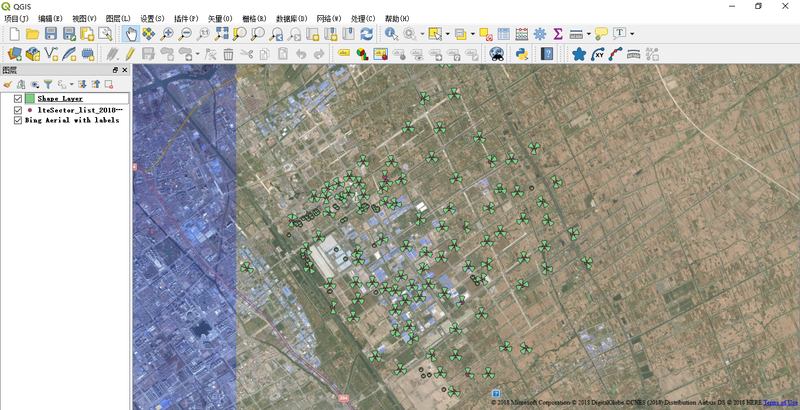The height and width of the screenshot is (410, 800).
Task: Uncheck Shape_Layer visibility checkbox
Action: pyautogui.click(x=18, y=98)
